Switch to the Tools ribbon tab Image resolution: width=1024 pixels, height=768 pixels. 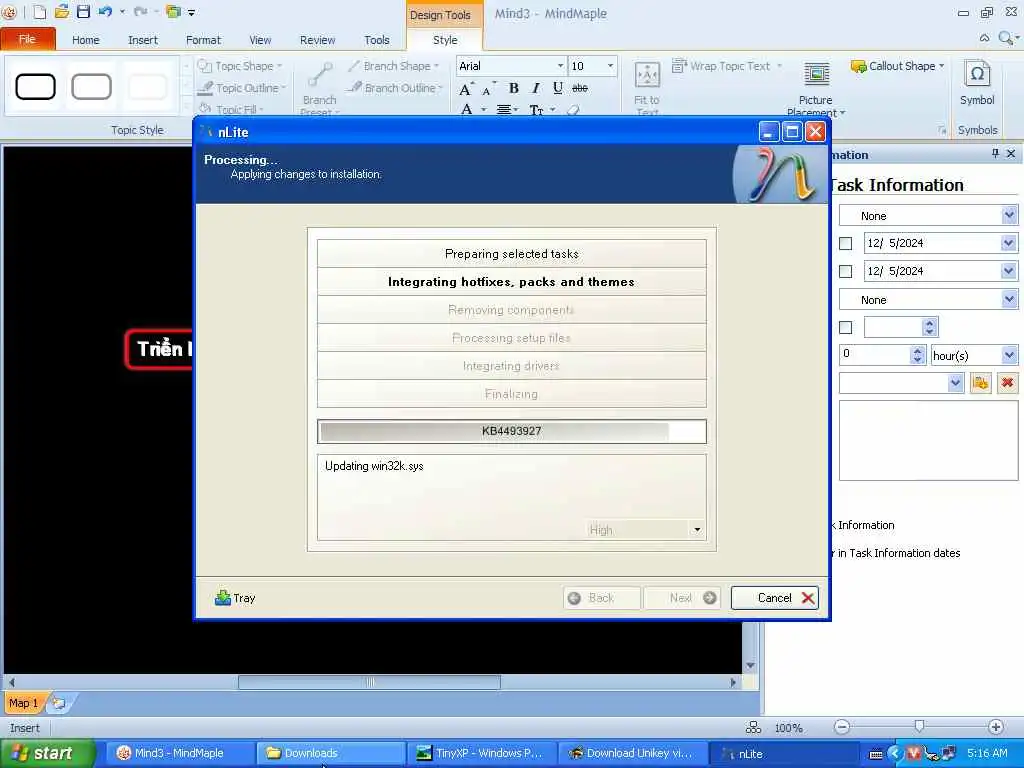377,40
